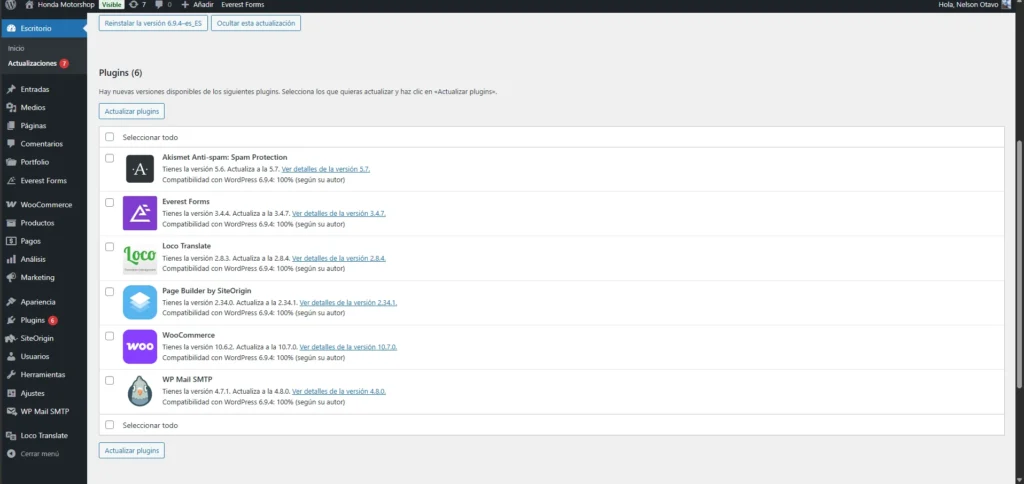Image resolution: width=1024 pixels, height=484 pixels.
Task: Check the Everest Forms plugin checkbox
Action: click(x=110, y=202)
